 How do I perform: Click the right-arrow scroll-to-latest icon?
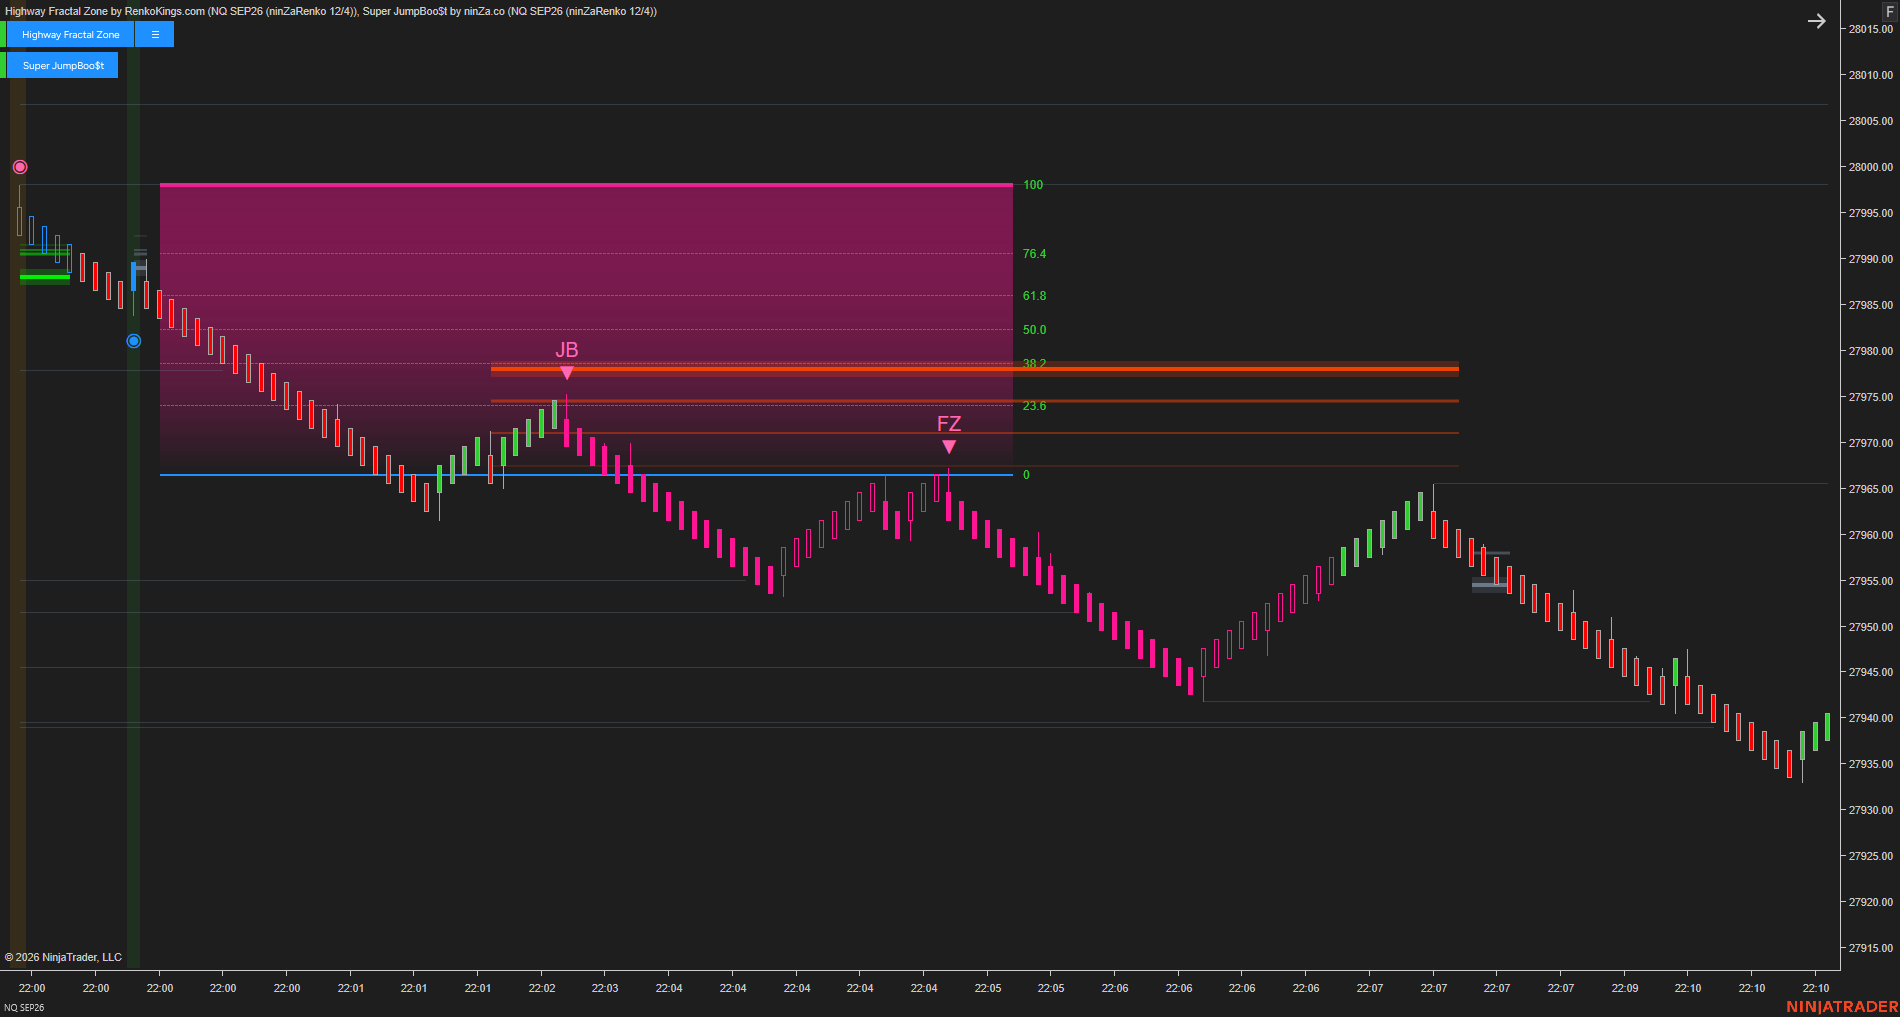(x=1817, y=21)
